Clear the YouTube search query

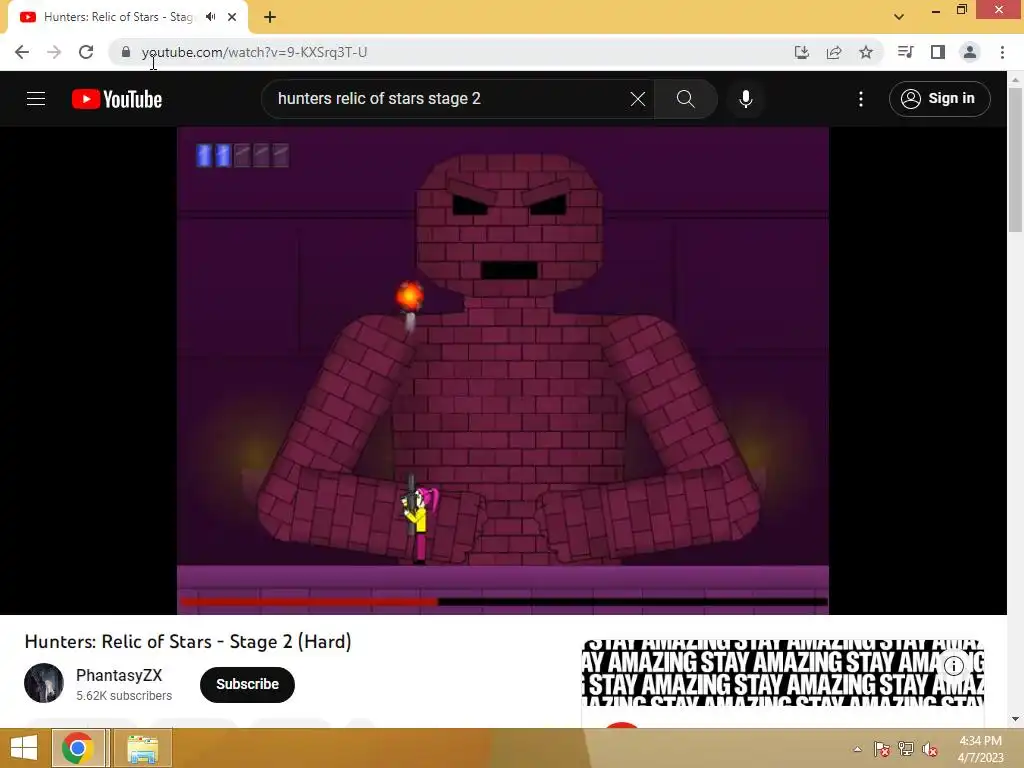[637, 99]
